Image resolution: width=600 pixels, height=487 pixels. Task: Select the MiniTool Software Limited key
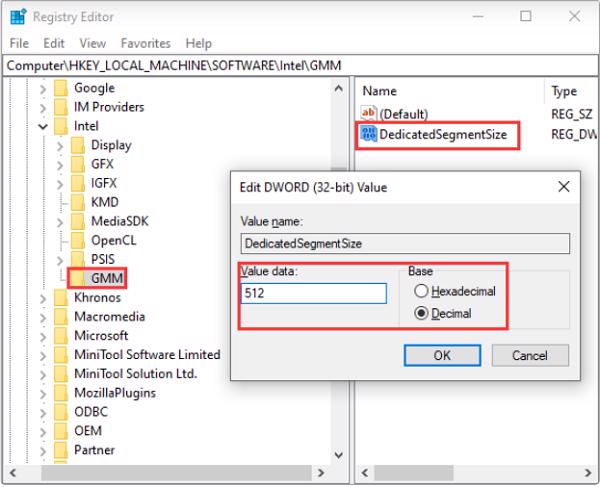[x=146, y=354]
